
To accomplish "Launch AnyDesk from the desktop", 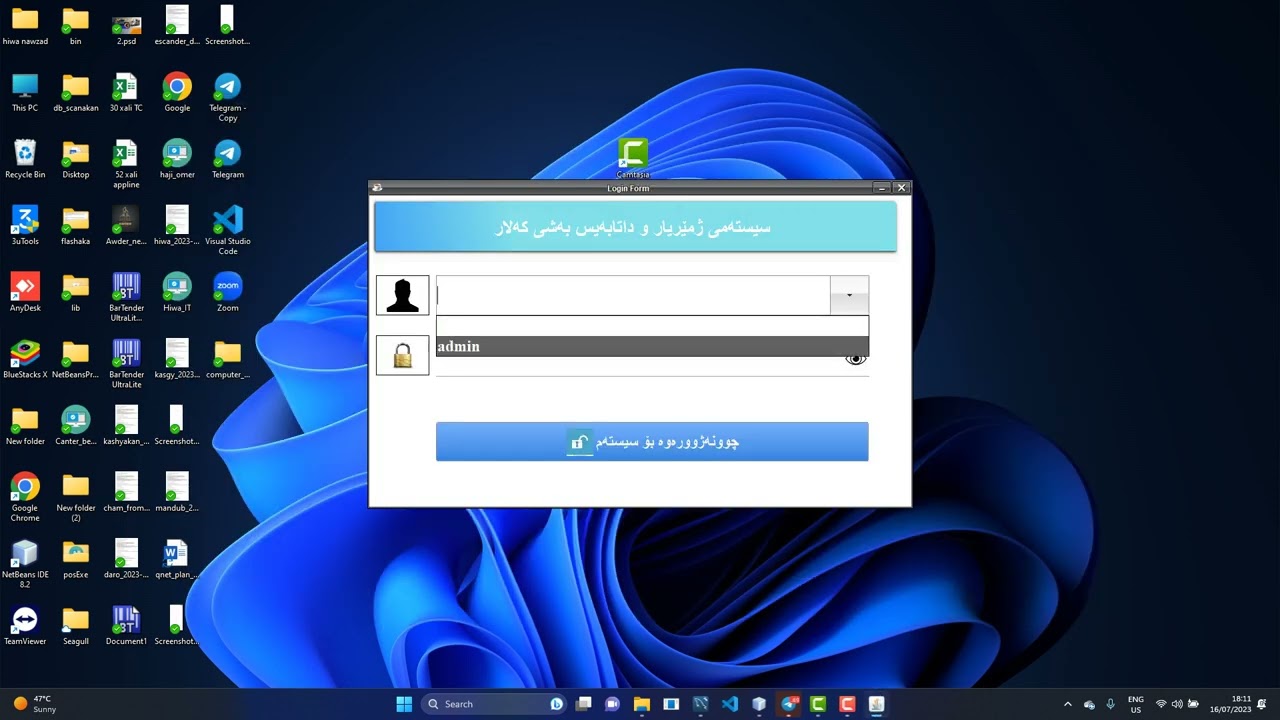I will click(x=25, y=292).
